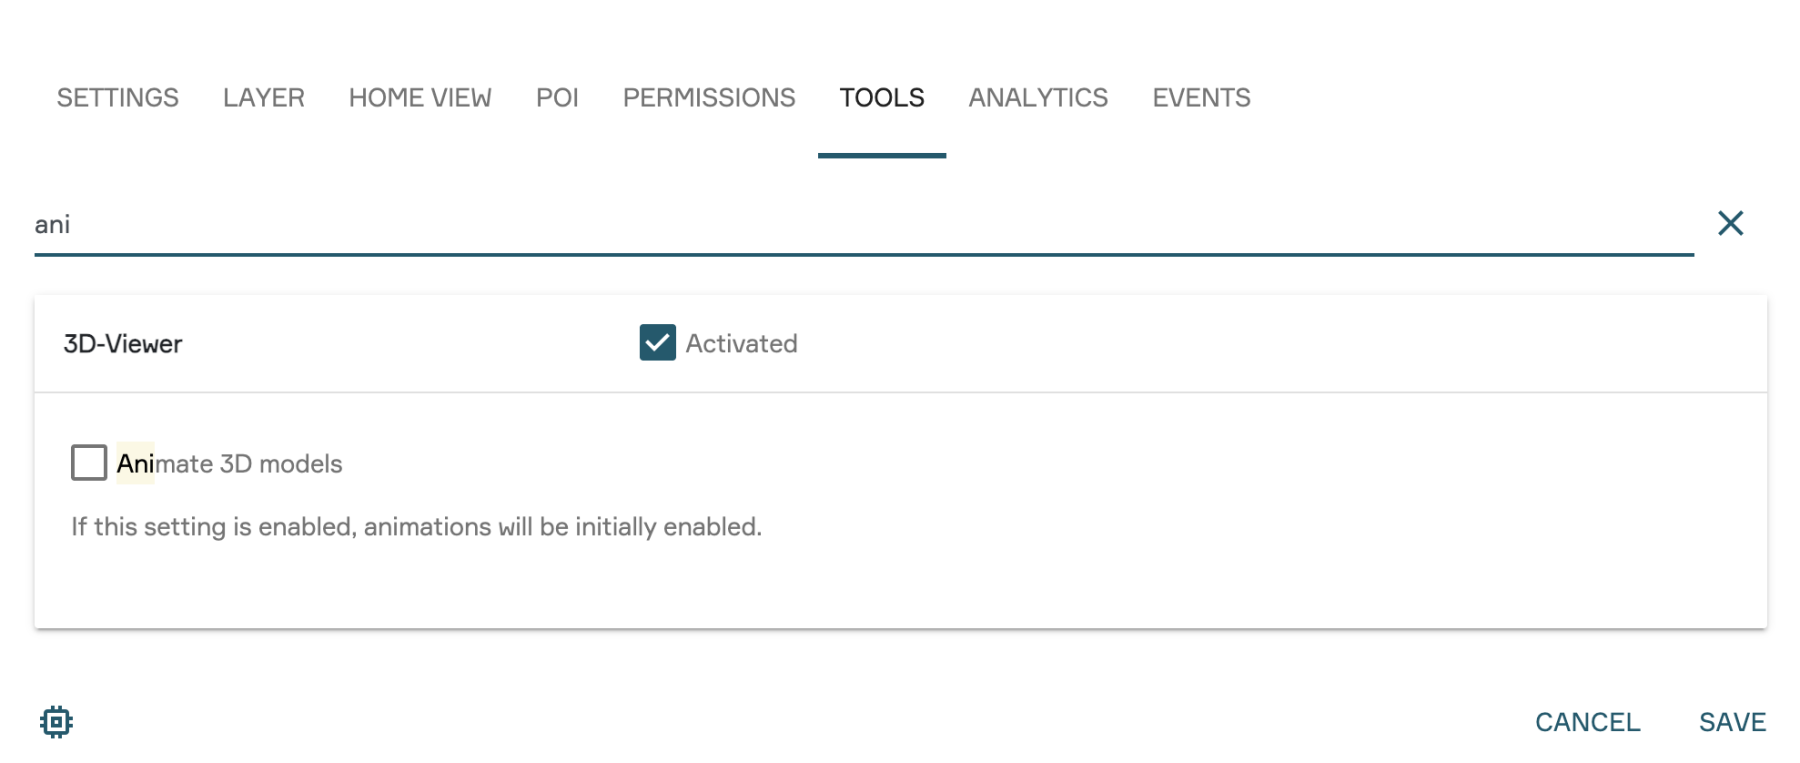The image size is (1800, 763).
Task: Go to the Home View tab
Action: pyautogui.click(x=420, y=98)
